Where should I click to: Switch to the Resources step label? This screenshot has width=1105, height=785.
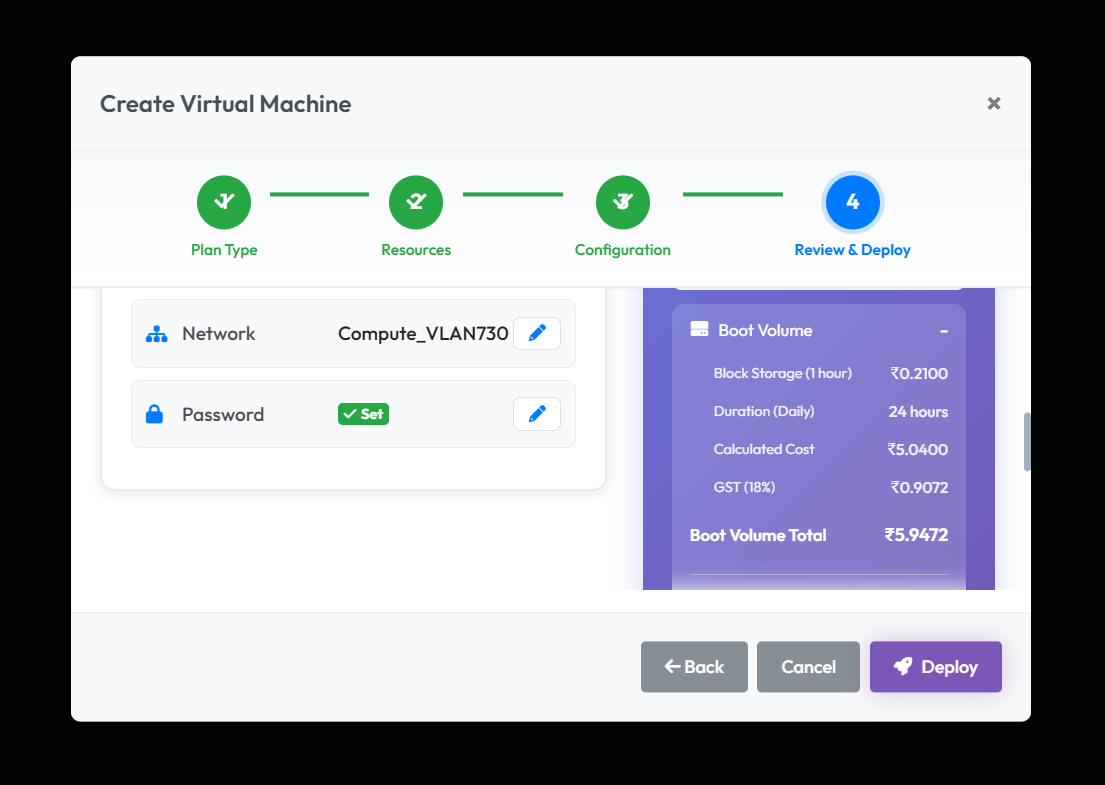coord(416,250)
